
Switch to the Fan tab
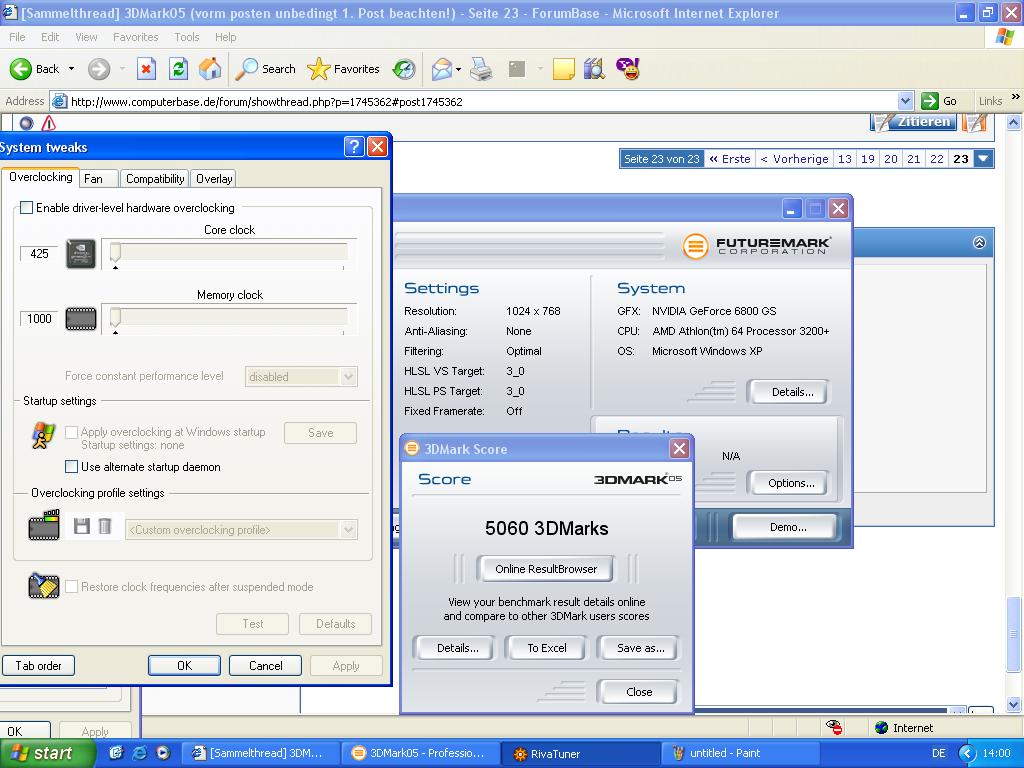[99, 178]
